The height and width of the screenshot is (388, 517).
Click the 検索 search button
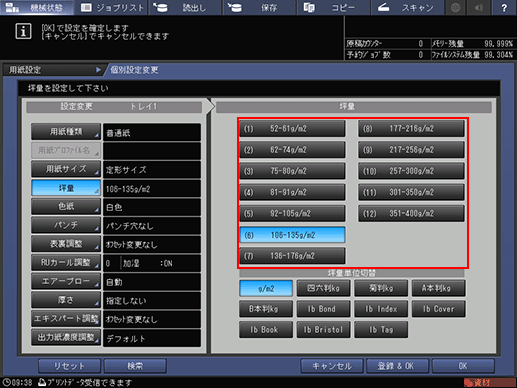[x=135, y=366]
